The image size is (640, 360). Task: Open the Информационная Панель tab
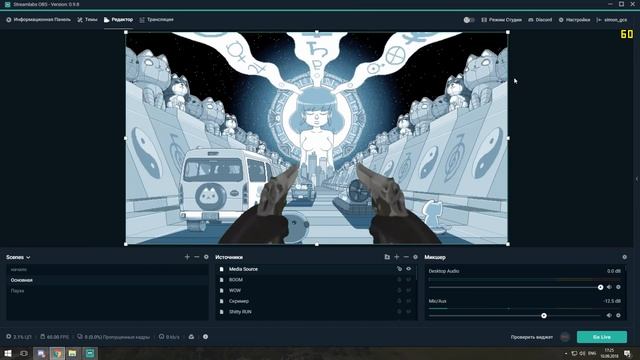38,20
